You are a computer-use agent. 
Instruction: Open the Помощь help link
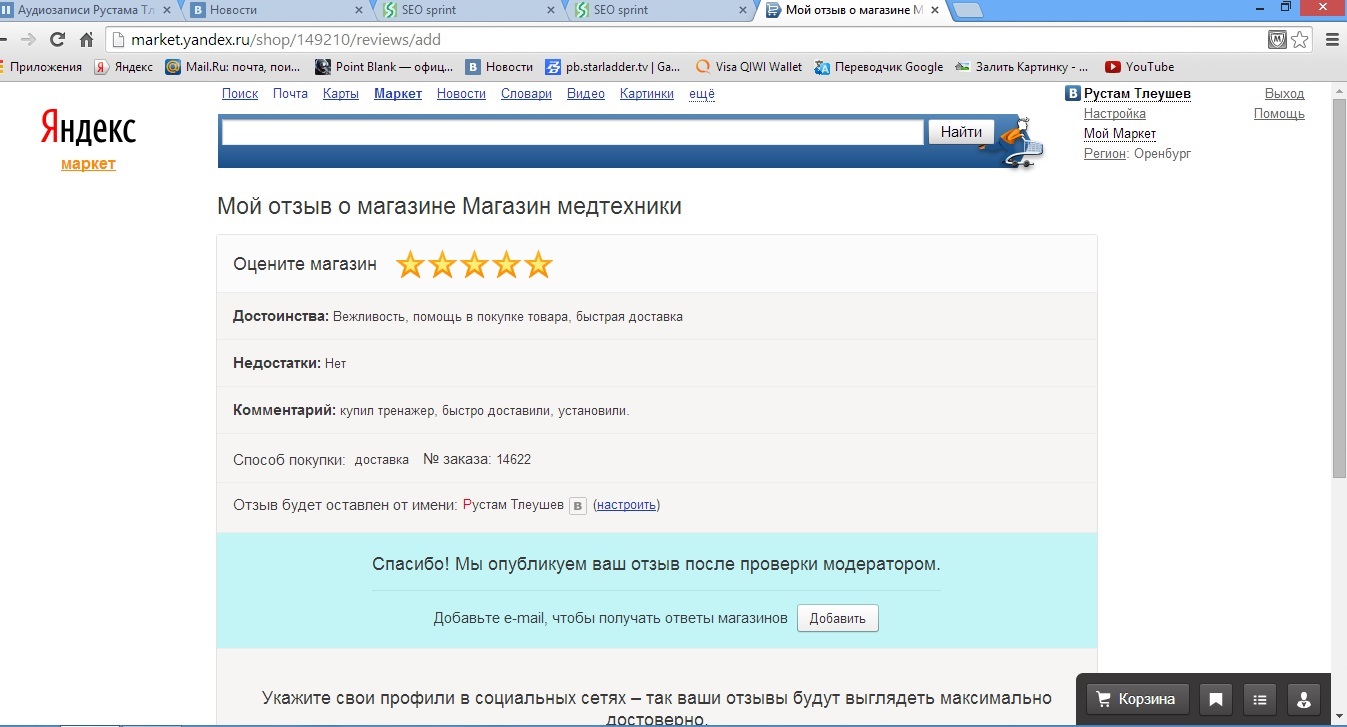[1279, 113]
